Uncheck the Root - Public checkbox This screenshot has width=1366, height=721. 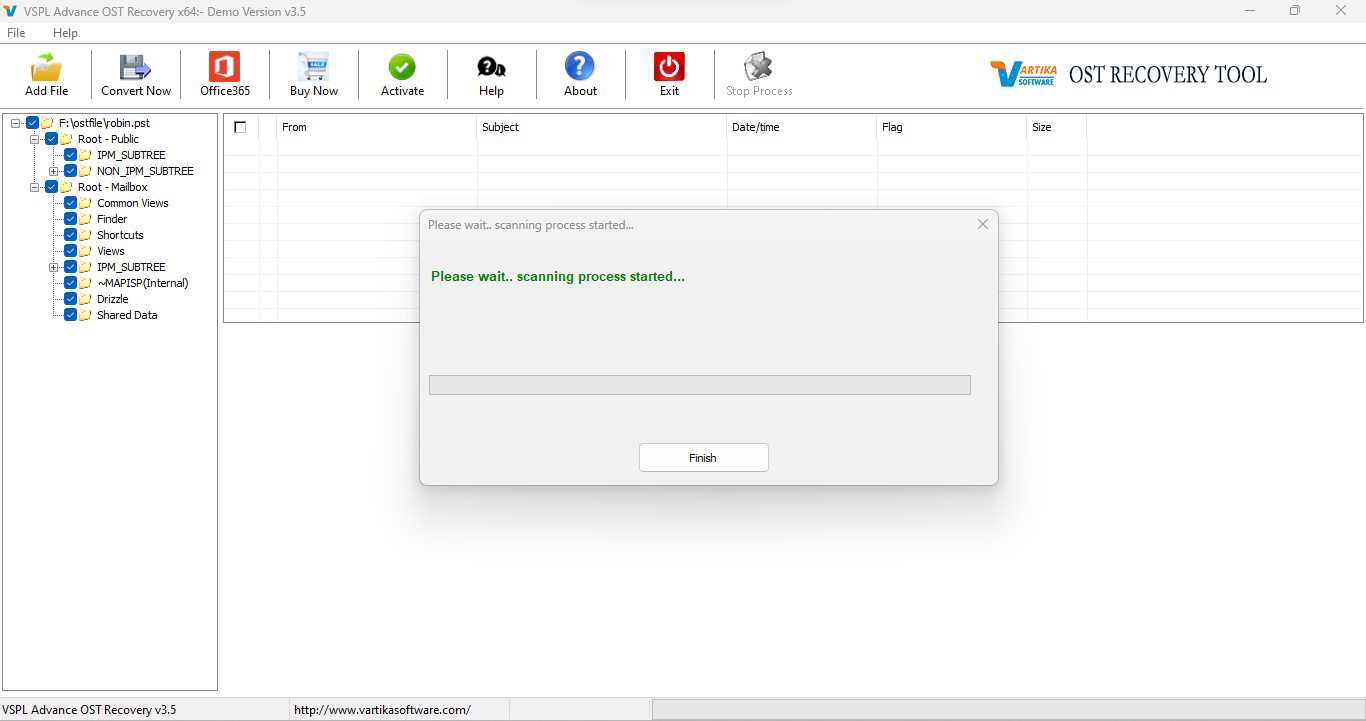(x=51, y=139)
